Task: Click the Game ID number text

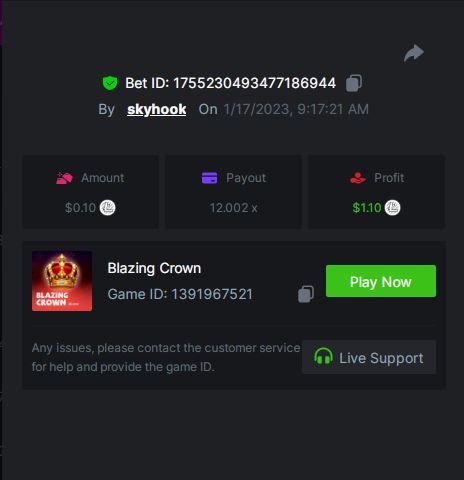Action: coord(212,294)
